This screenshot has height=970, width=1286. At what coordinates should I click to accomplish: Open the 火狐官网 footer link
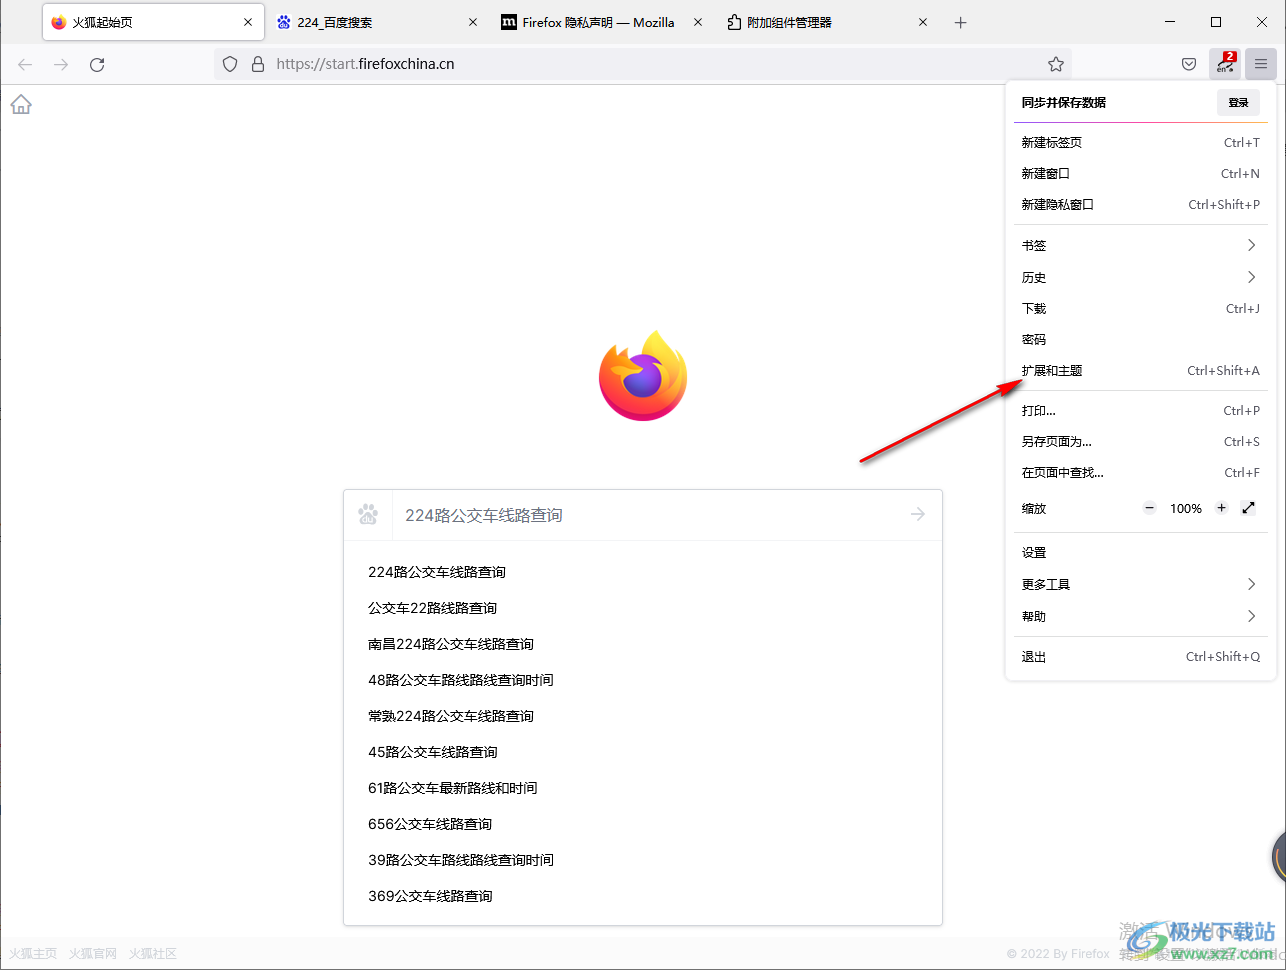coord(93,954)
